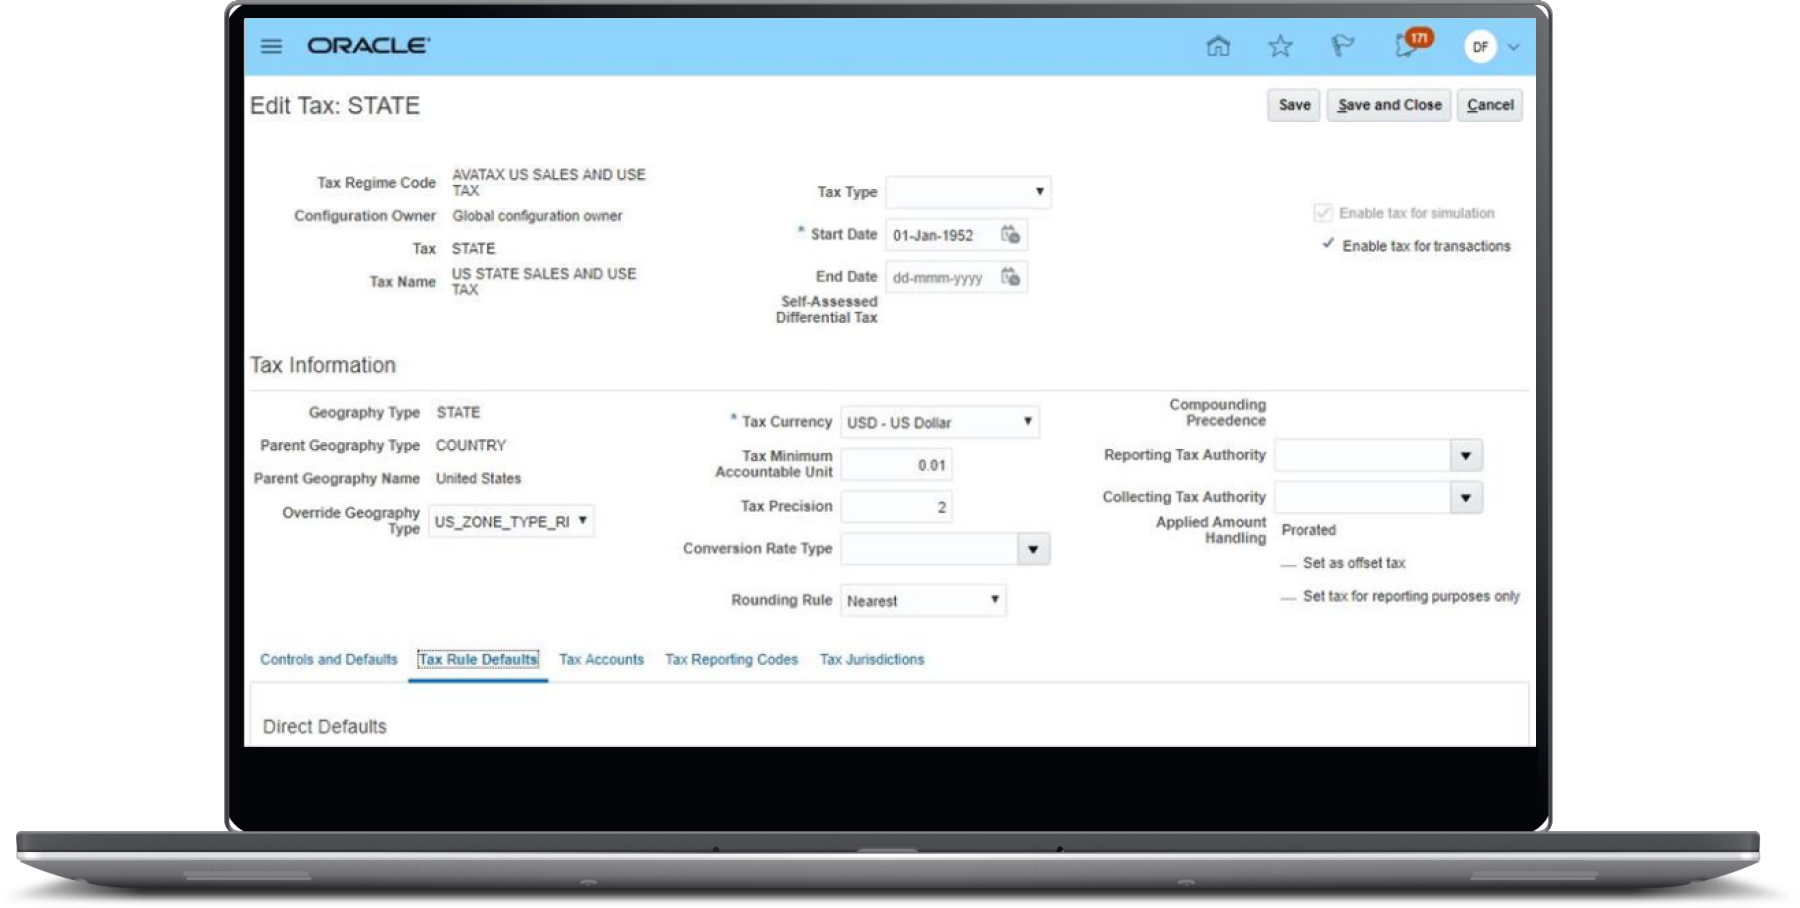
Task: Open the End Date calendar picker
Action: [1012, 277]
